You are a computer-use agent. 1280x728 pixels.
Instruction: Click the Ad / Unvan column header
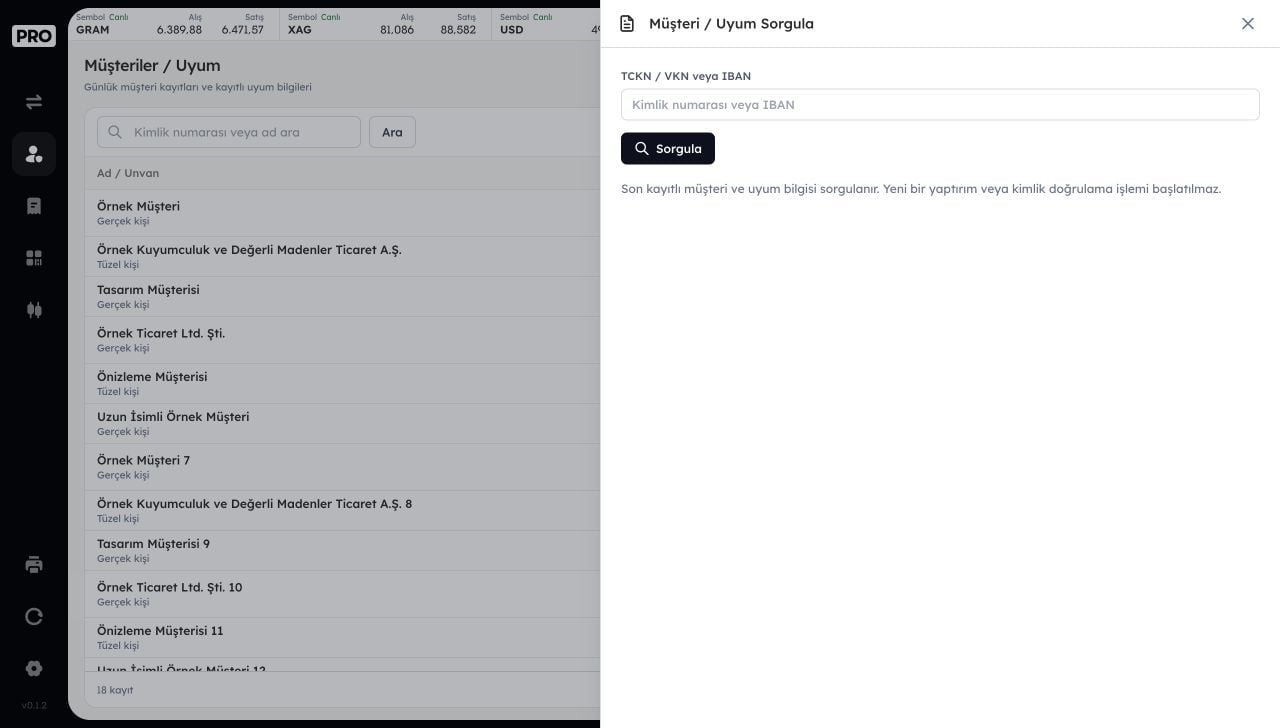(x=128, y=173)
